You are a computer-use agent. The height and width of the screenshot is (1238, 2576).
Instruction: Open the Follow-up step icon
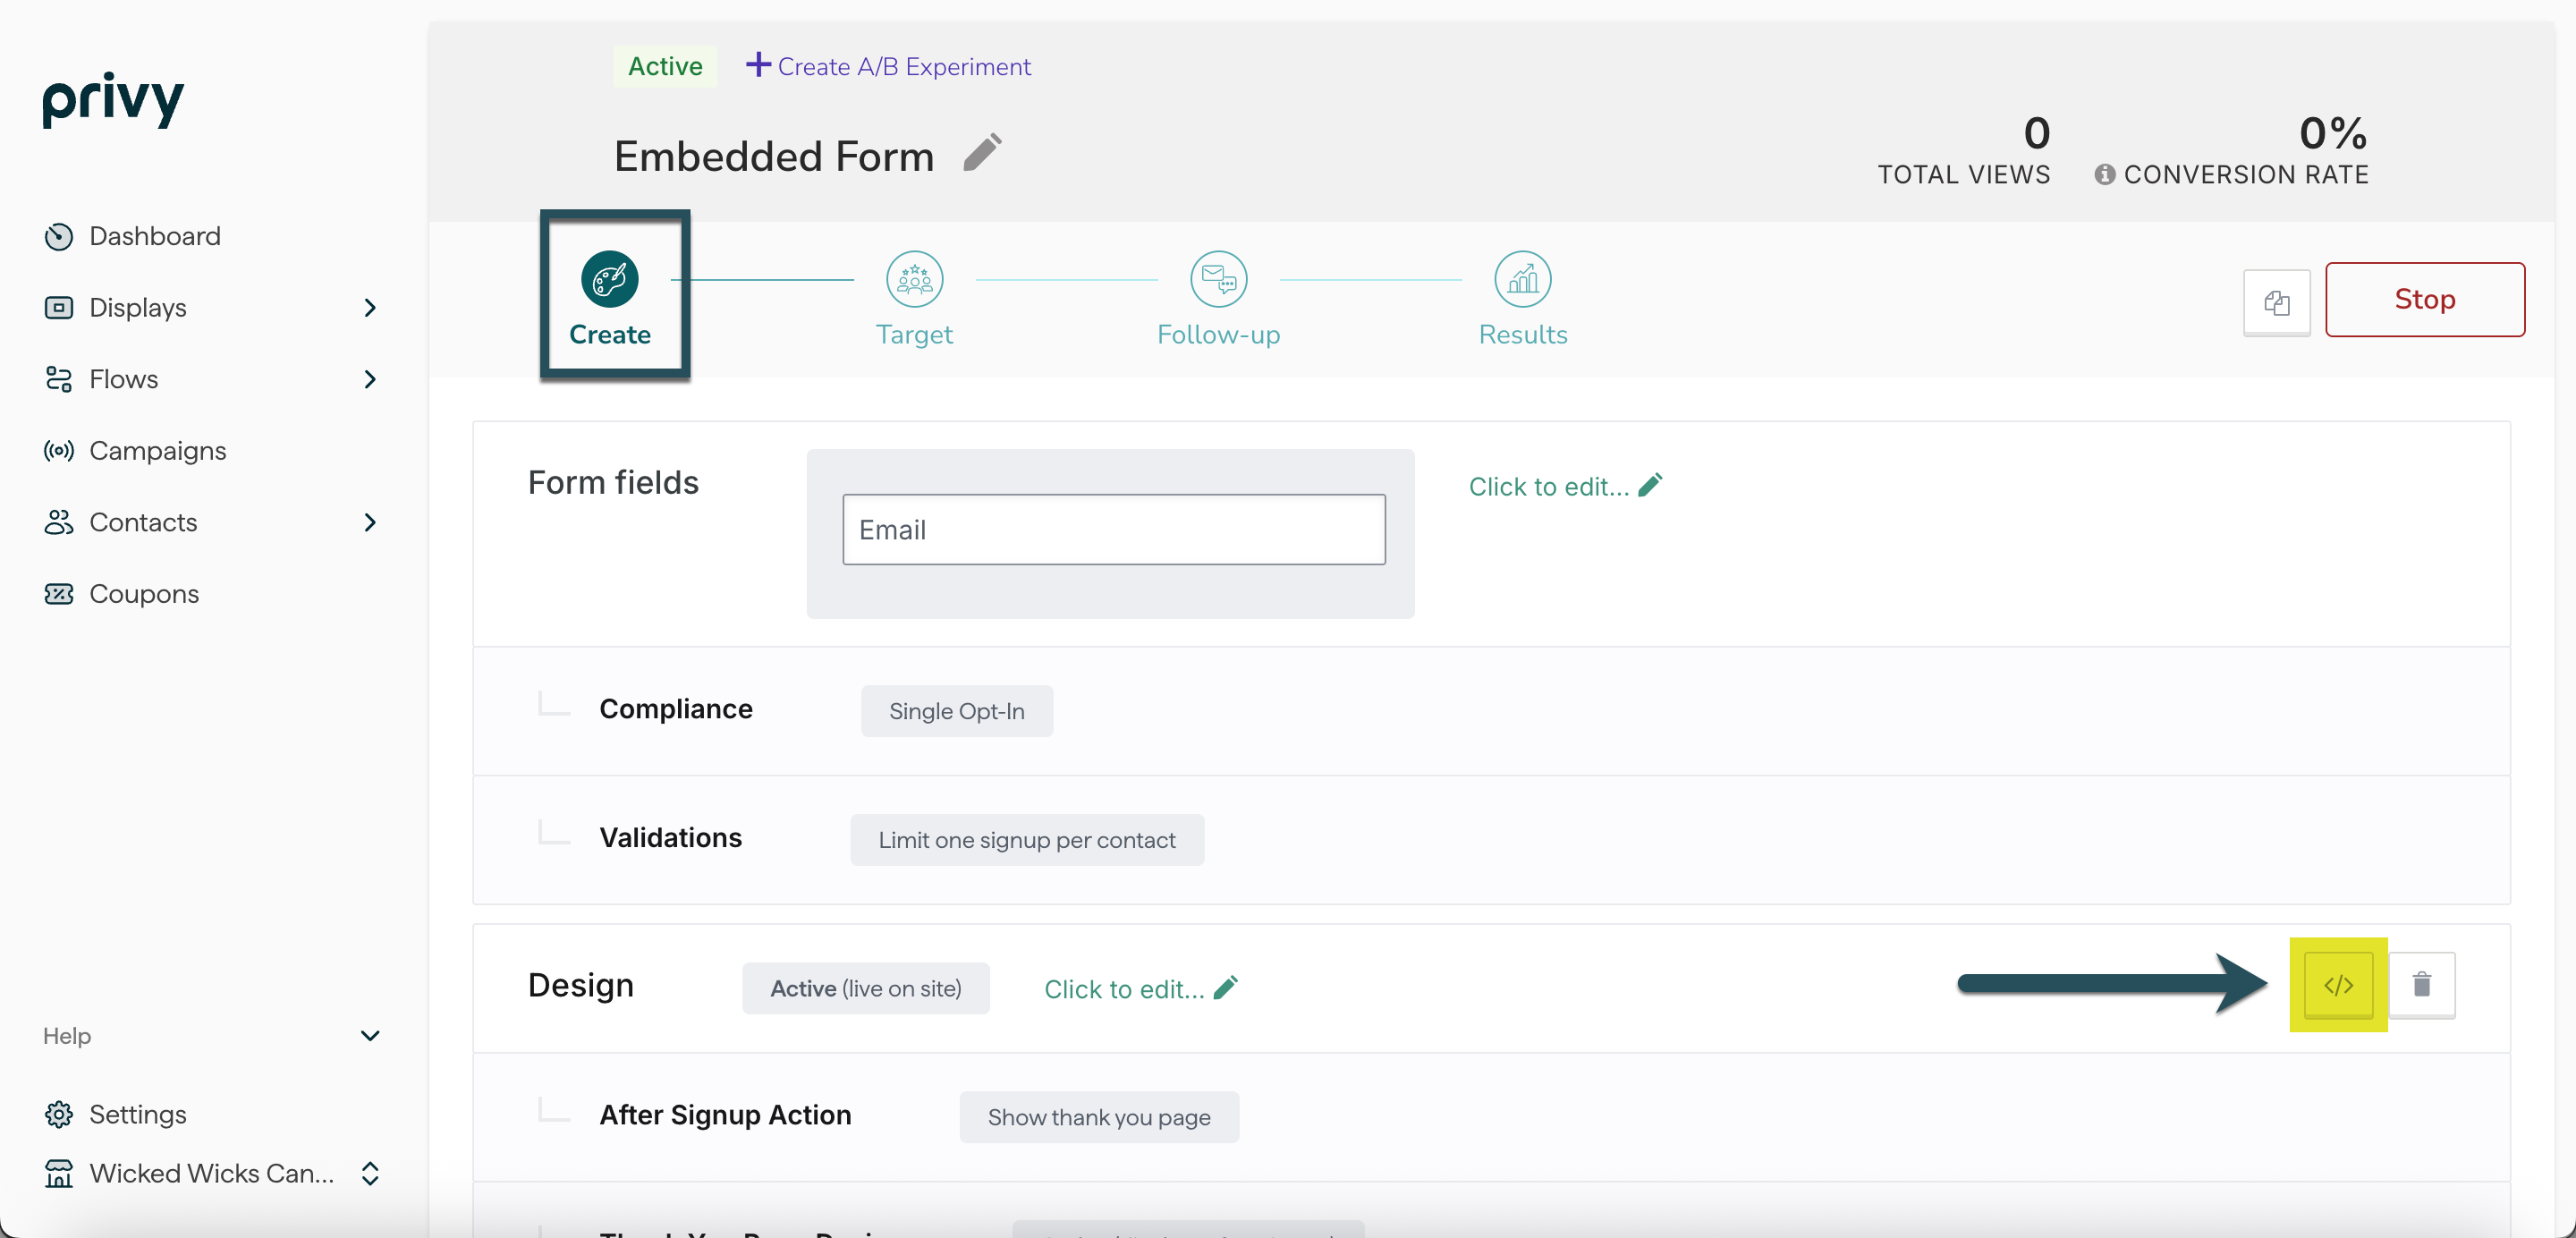[x=1218, y=279]
